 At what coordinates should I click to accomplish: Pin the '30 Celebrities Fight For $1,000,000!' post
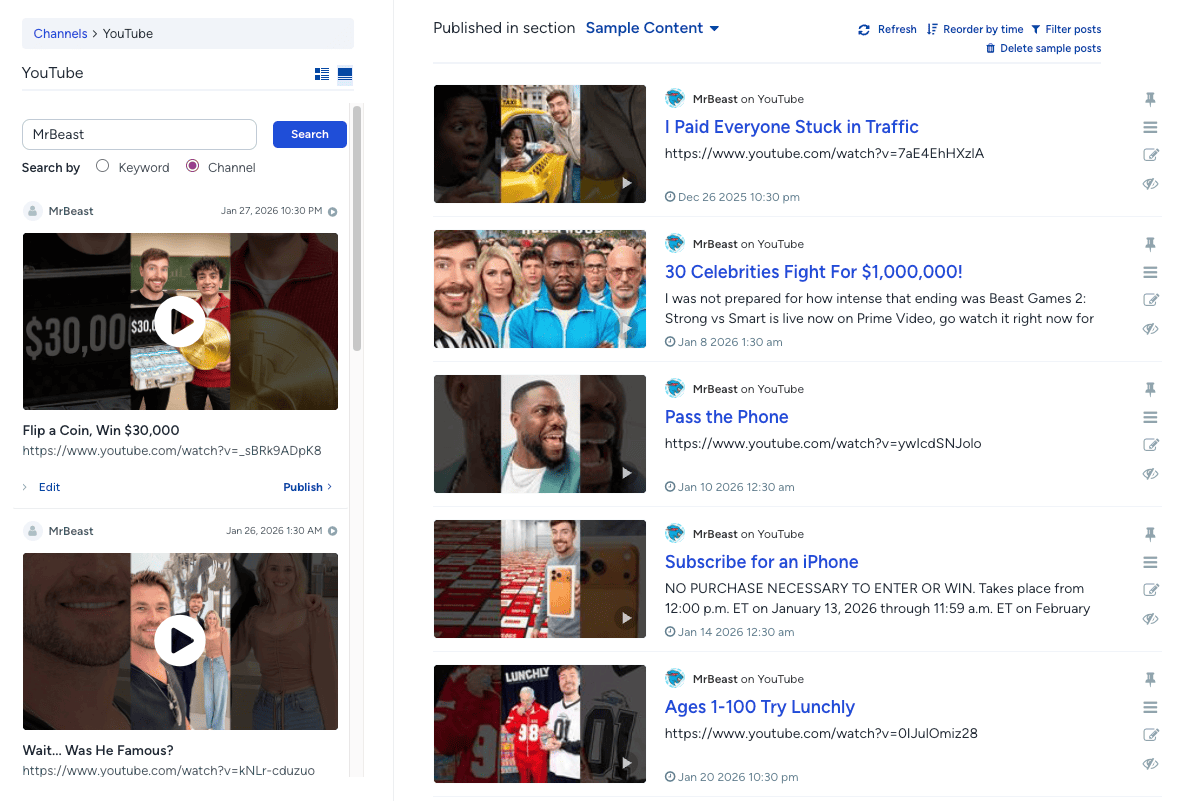[1150, 244]
